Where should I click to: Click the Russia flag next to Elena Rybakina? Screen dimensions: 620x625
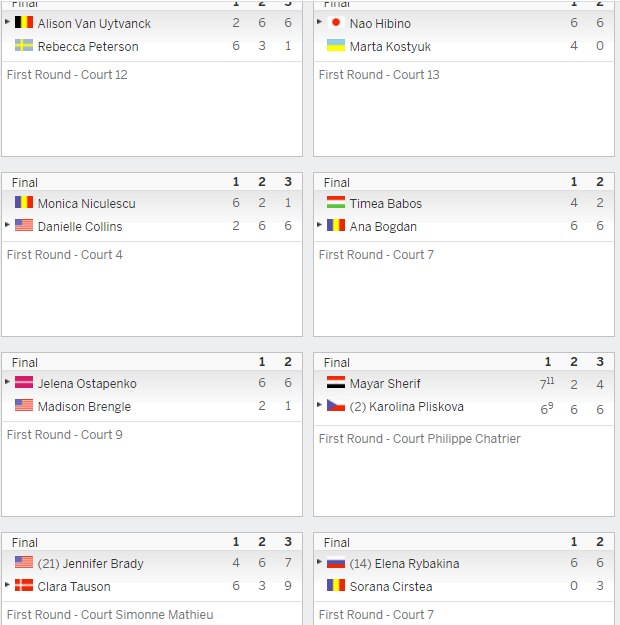pos(336,563)
